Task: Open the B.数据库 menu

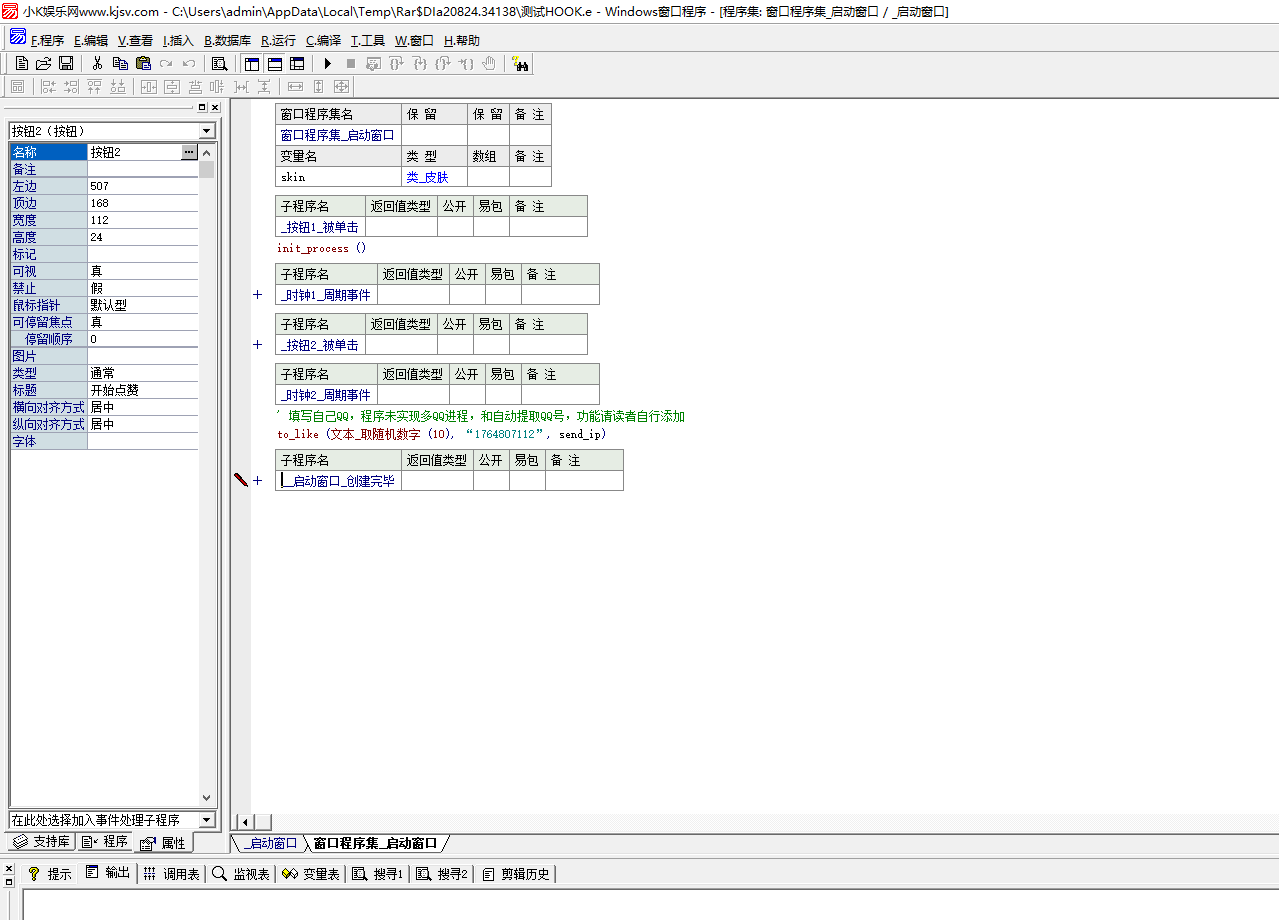Action: coord(228,41)
